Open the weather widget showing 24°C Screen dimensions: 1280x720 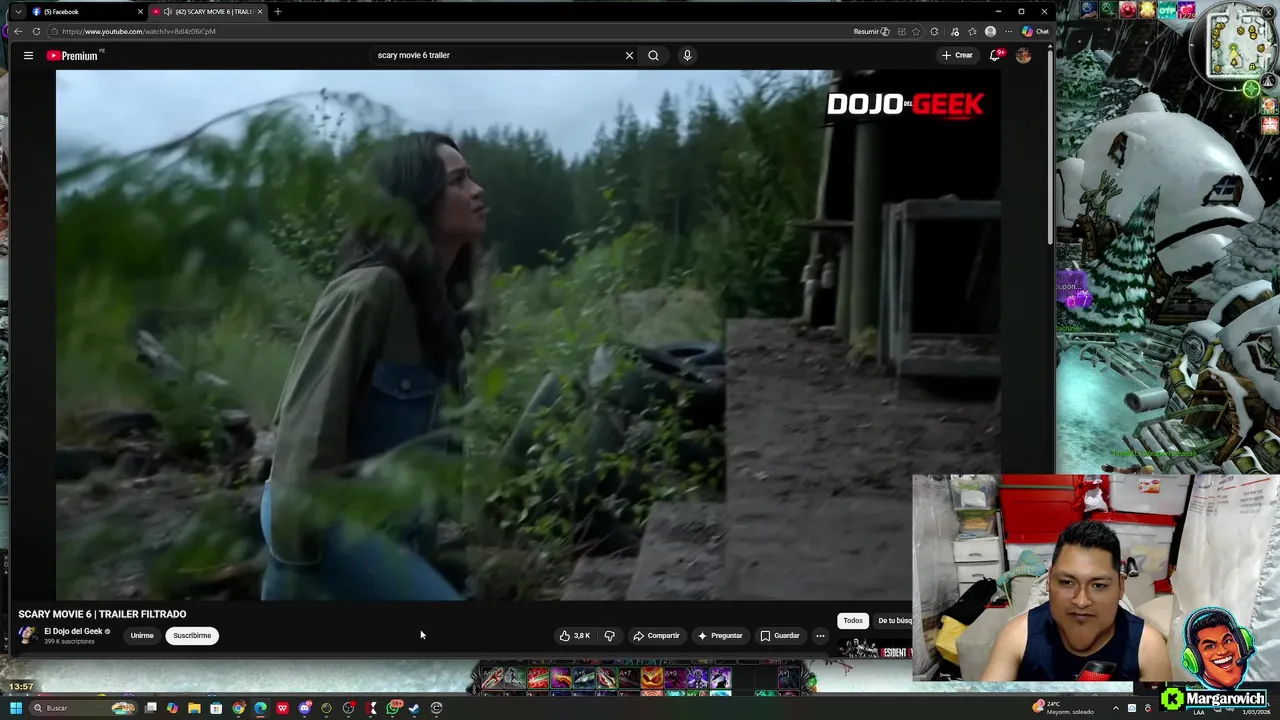[1064, 708]
